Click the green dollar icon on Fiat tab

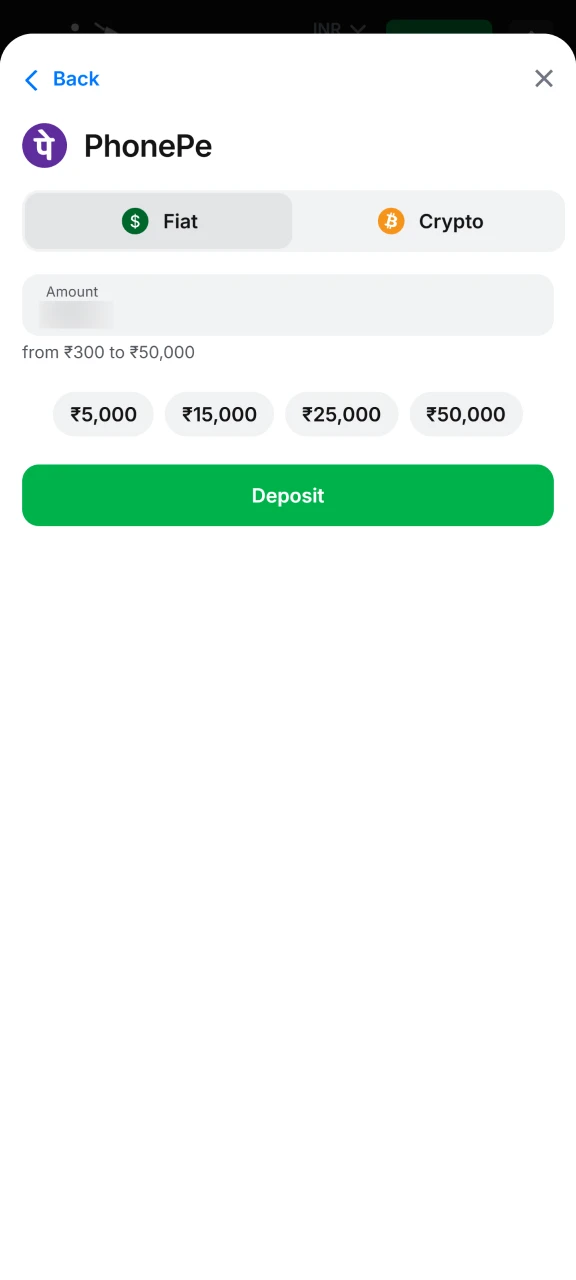[135, 221]
